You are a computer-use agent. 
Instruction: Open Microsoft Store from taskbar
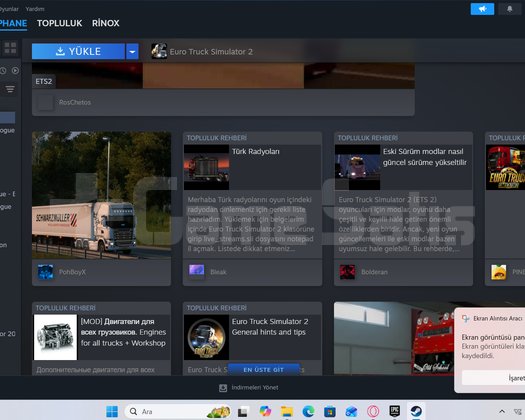pos(330,411)
